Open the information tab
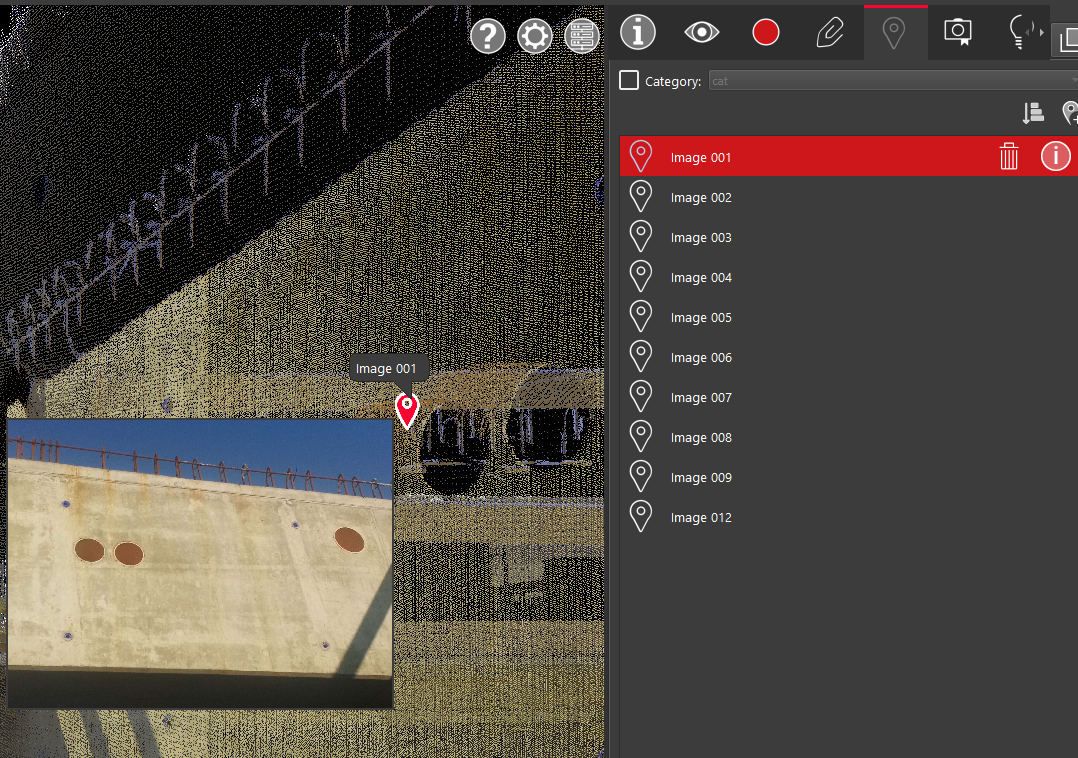 638,32
